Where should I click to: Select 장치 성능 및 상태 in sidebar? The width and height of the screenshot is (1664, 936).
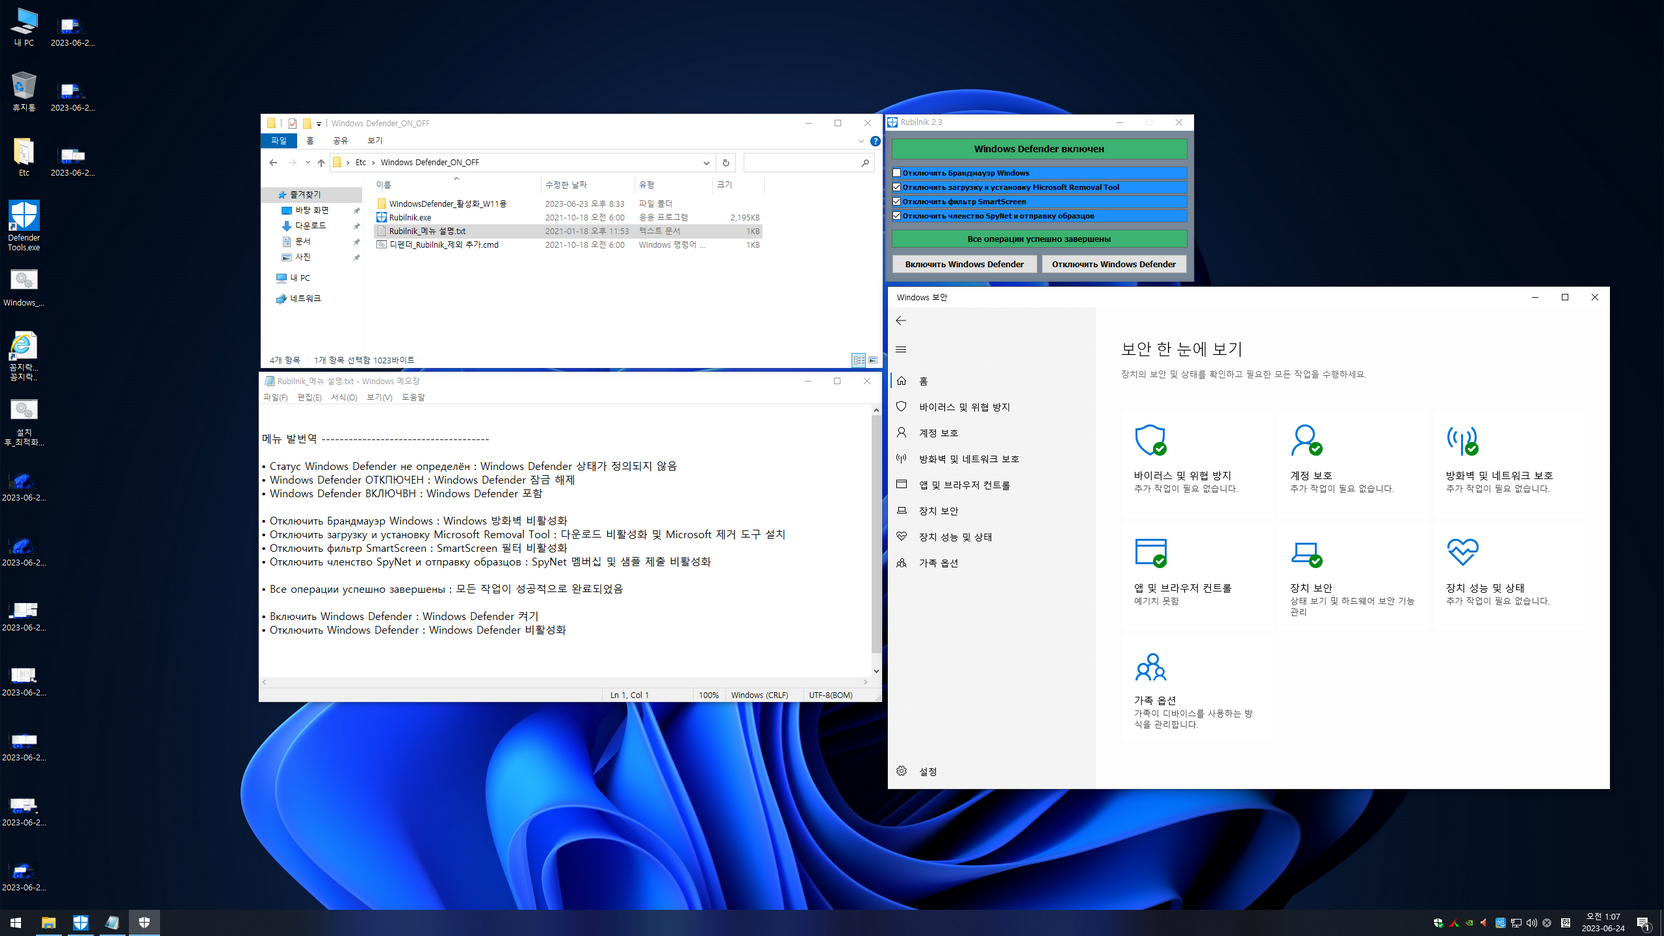coord(955,537)
